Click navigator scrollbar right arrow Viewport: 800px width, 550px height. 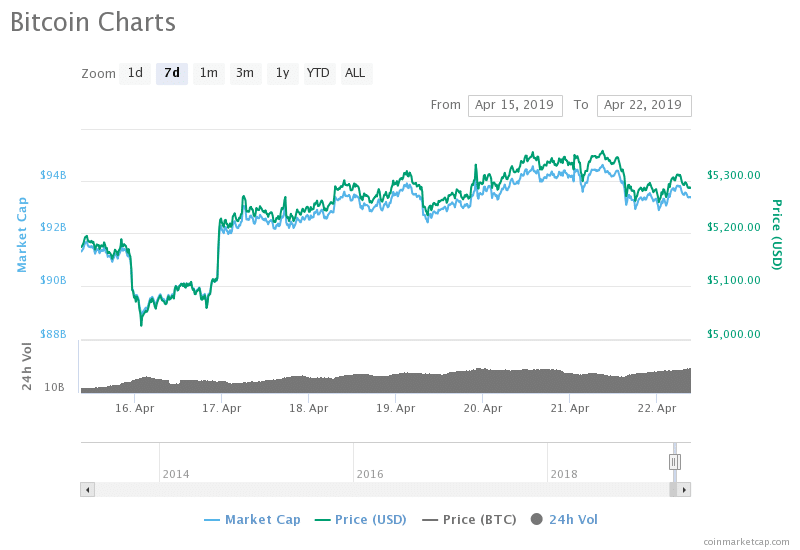[x=684, y=490]
